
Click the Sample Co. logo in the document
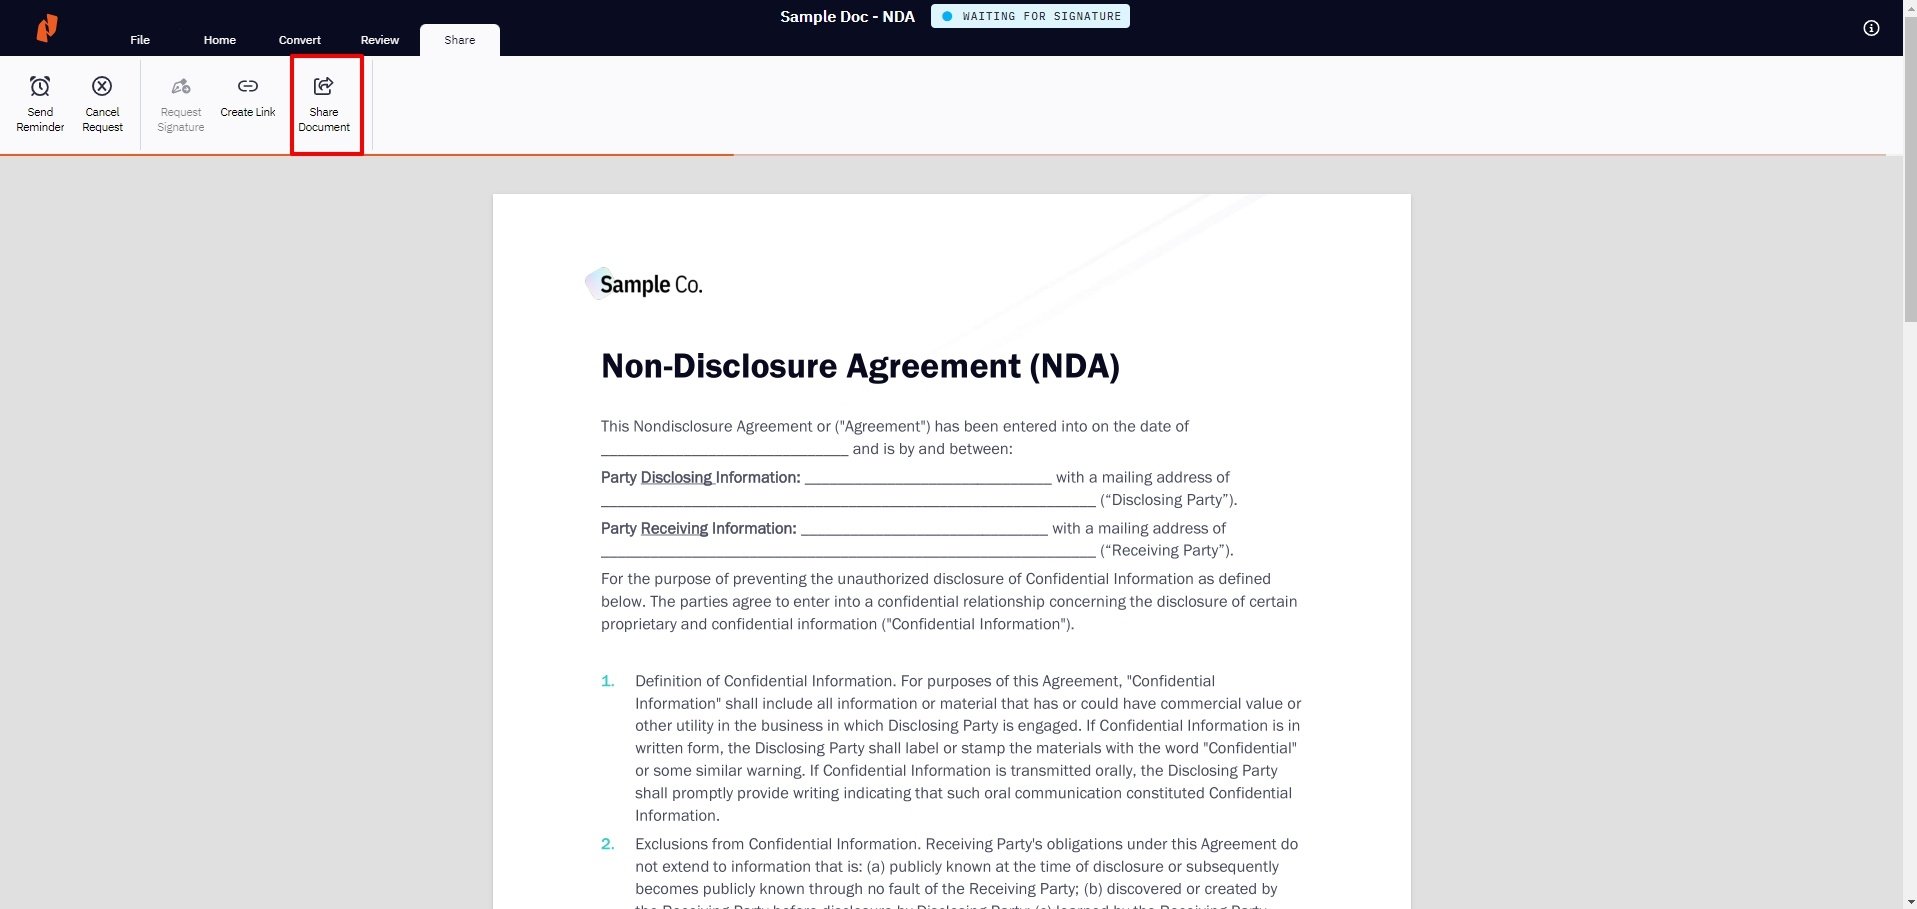tap(644, 284)
